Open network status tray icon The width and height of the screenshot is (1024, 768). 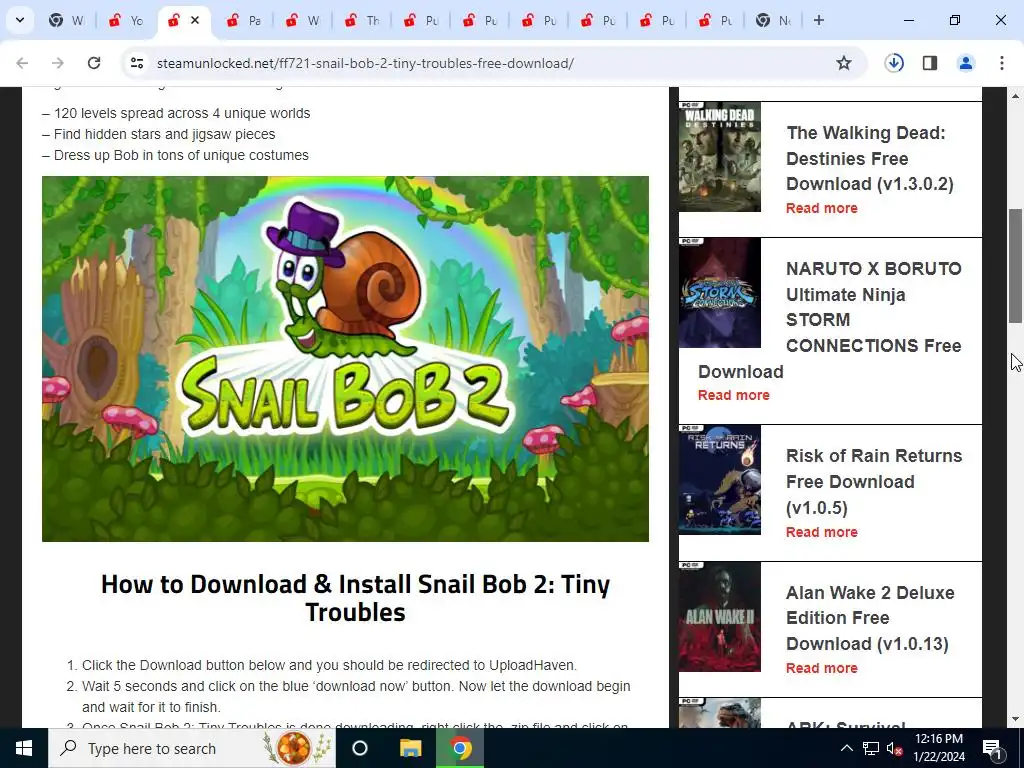870,748
